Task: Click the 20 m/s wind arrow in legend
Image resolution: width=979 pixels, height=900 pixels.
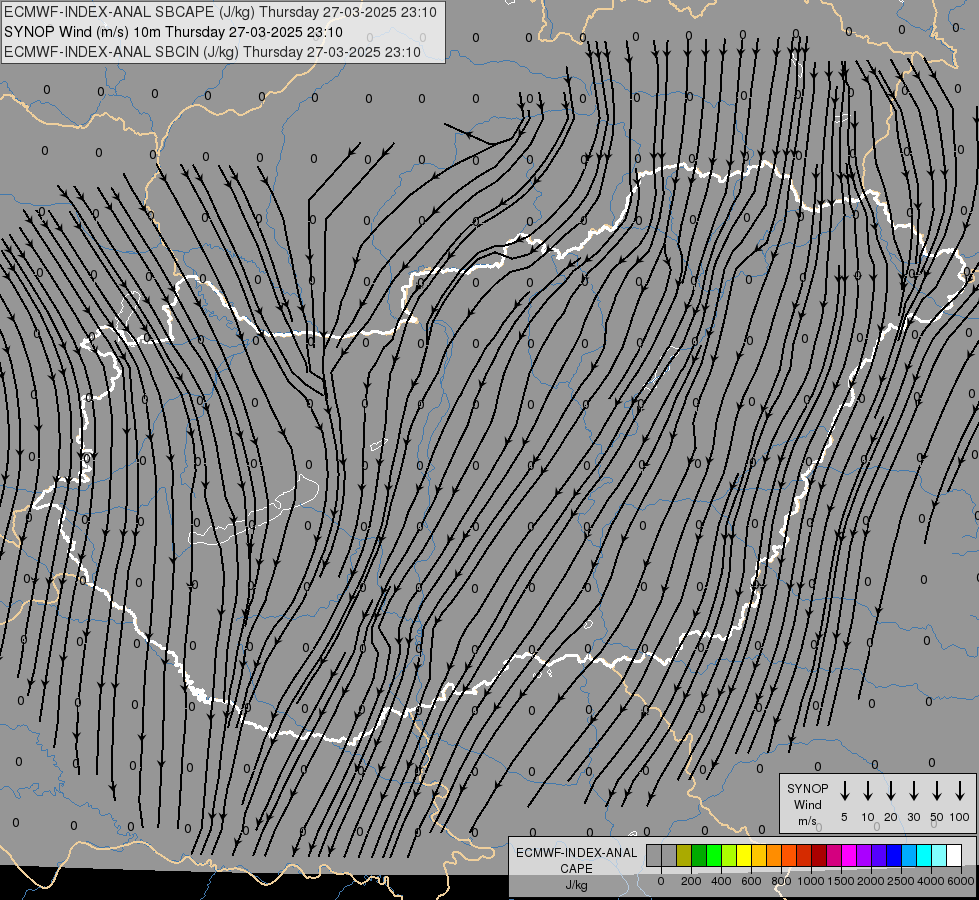Action: (891, 791)
